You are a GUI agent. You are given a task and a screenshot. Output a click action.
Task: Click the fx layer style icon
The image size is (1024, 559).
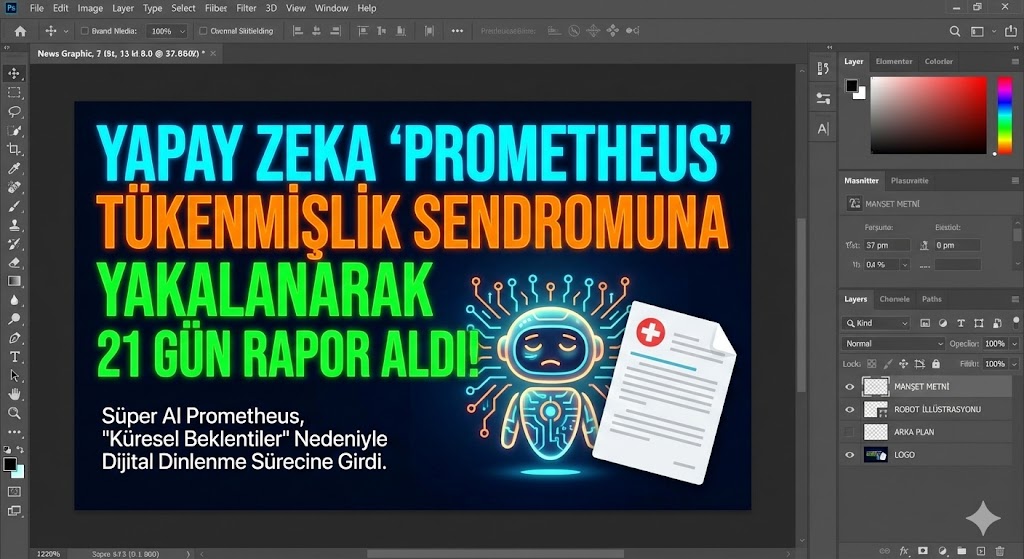(904, 550)
